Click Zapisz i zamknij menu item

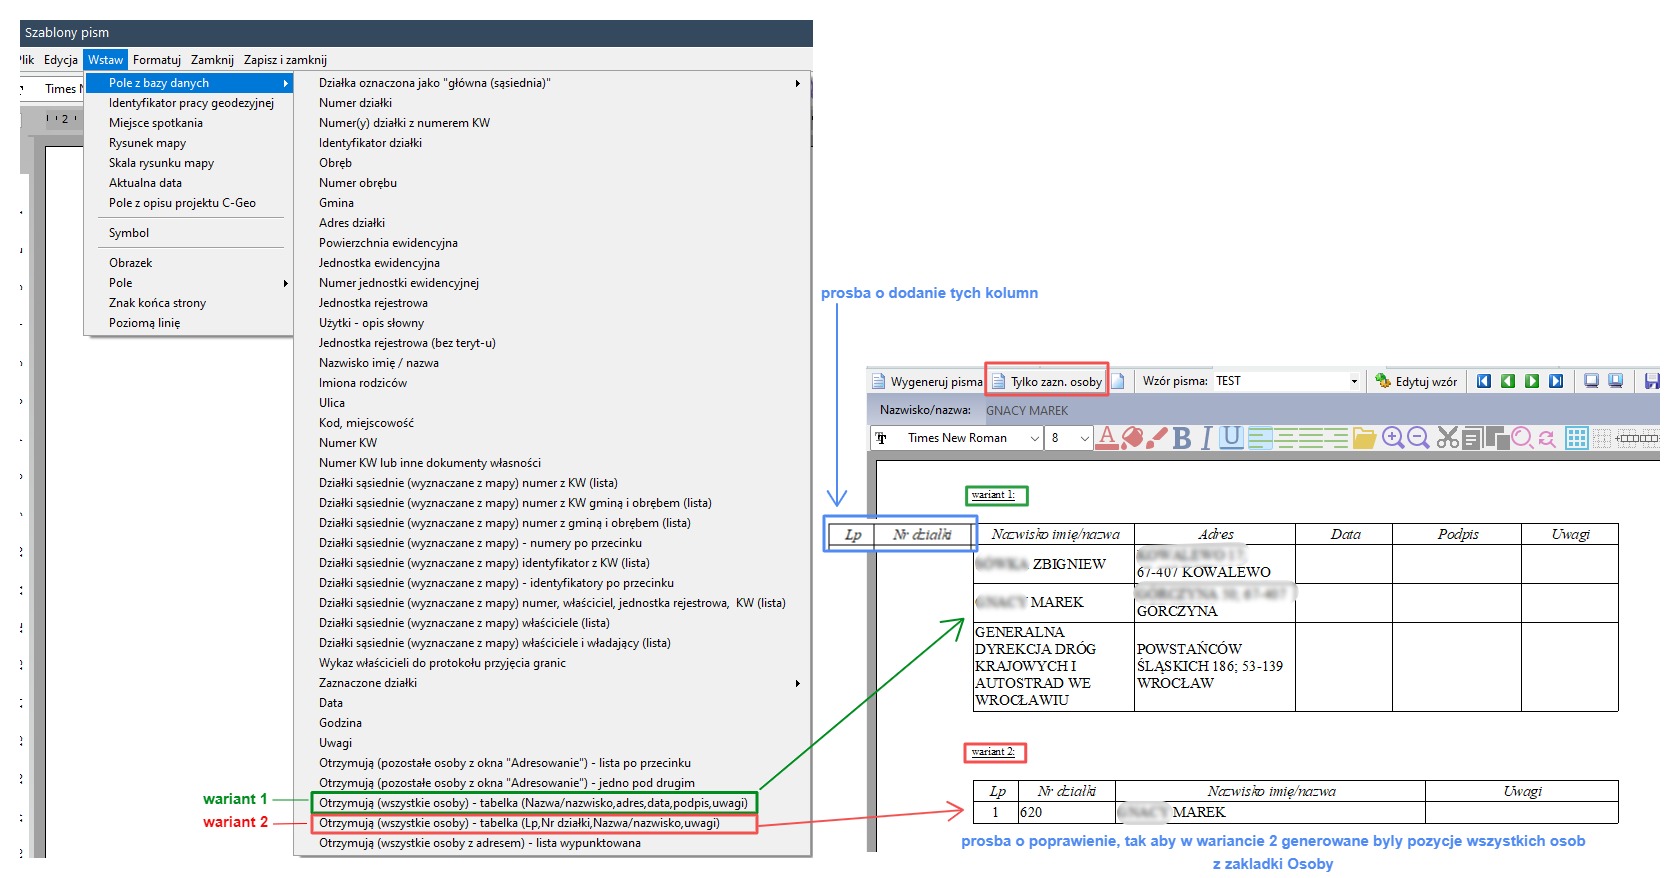click(x=285, y=60)
